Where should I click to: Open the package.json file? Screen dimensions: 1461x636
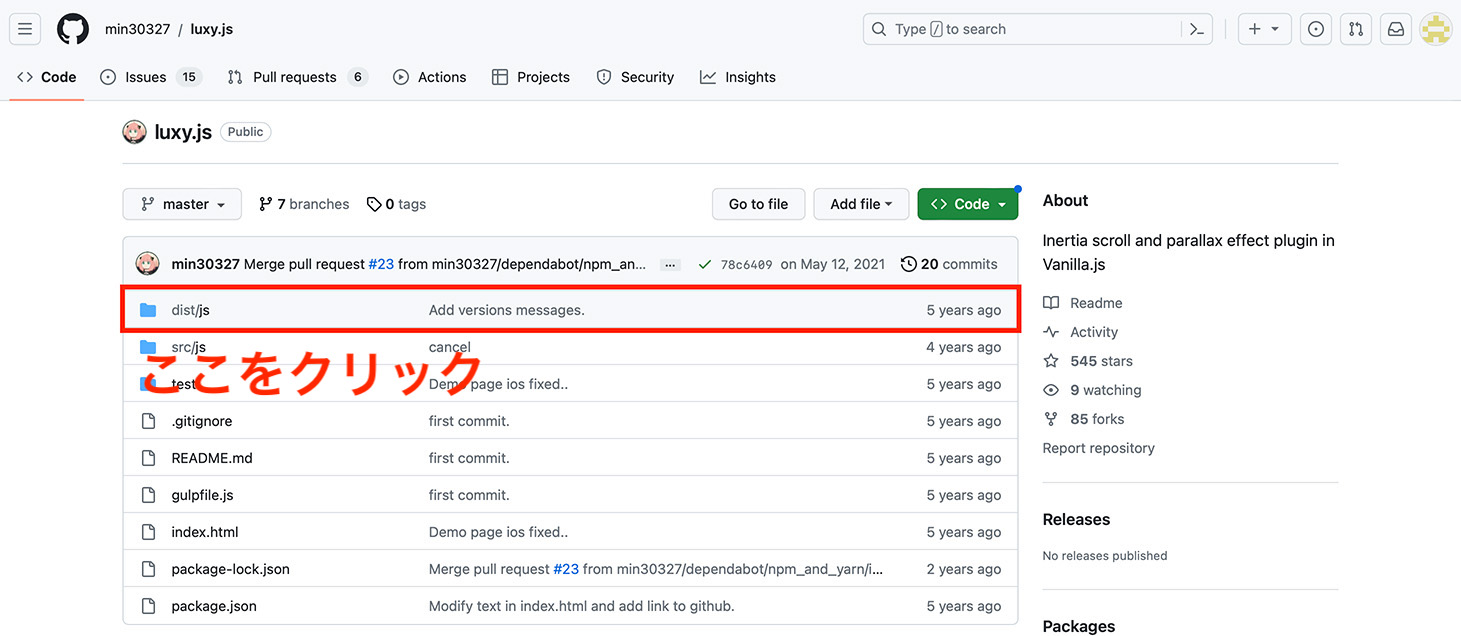[214, 606]
